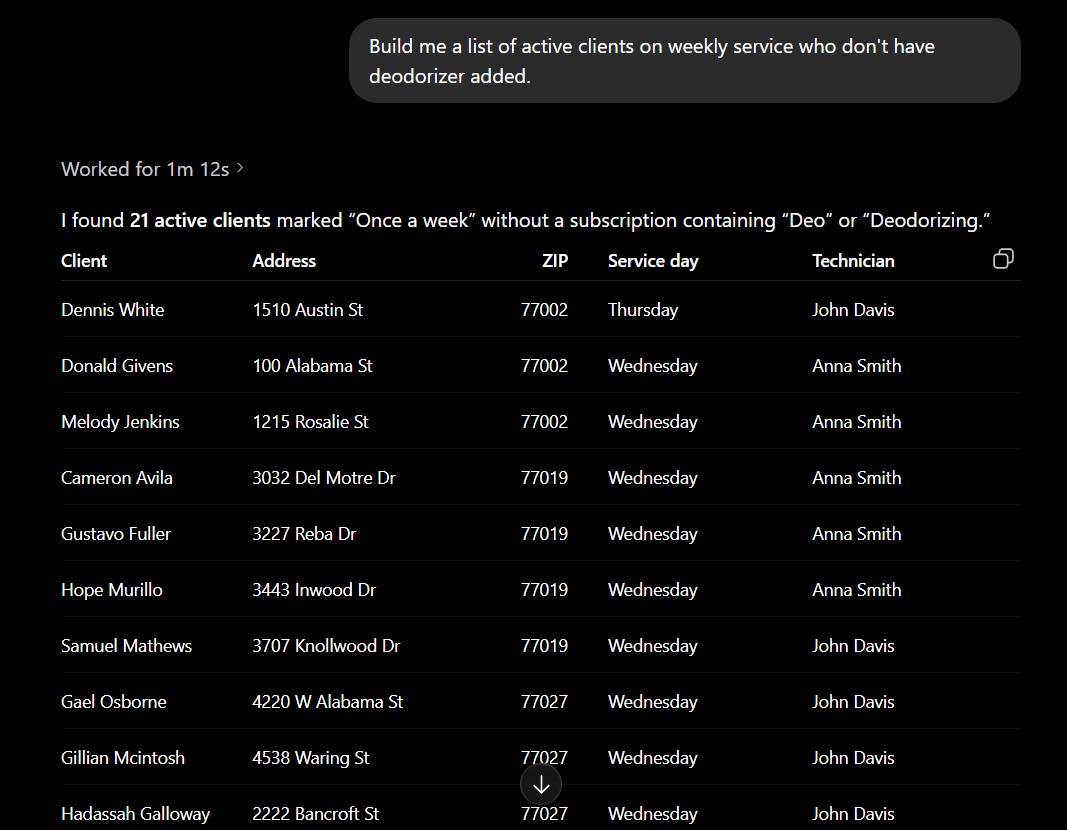Copy the table with the copy icon
Image resolution: width=1067 pixels, height=830 pixels.
pos(1003,259)
